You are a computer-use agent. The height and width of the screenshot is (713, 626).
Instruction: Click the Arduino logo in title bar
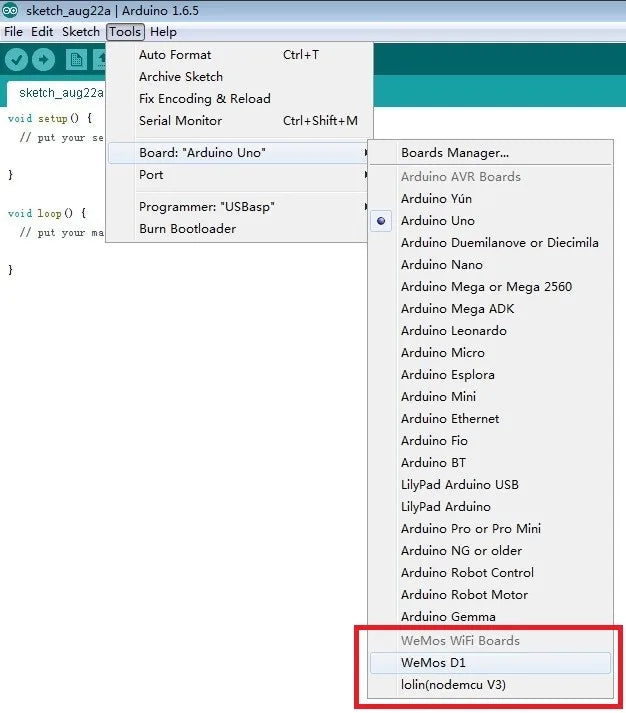[10, 10]
